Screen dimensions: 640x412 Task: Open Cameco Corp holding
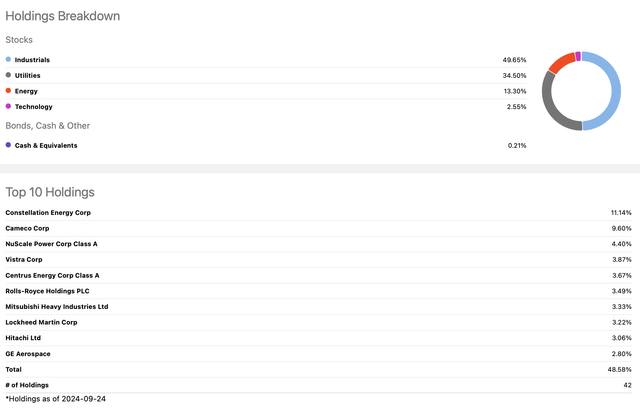pos(27,228)
